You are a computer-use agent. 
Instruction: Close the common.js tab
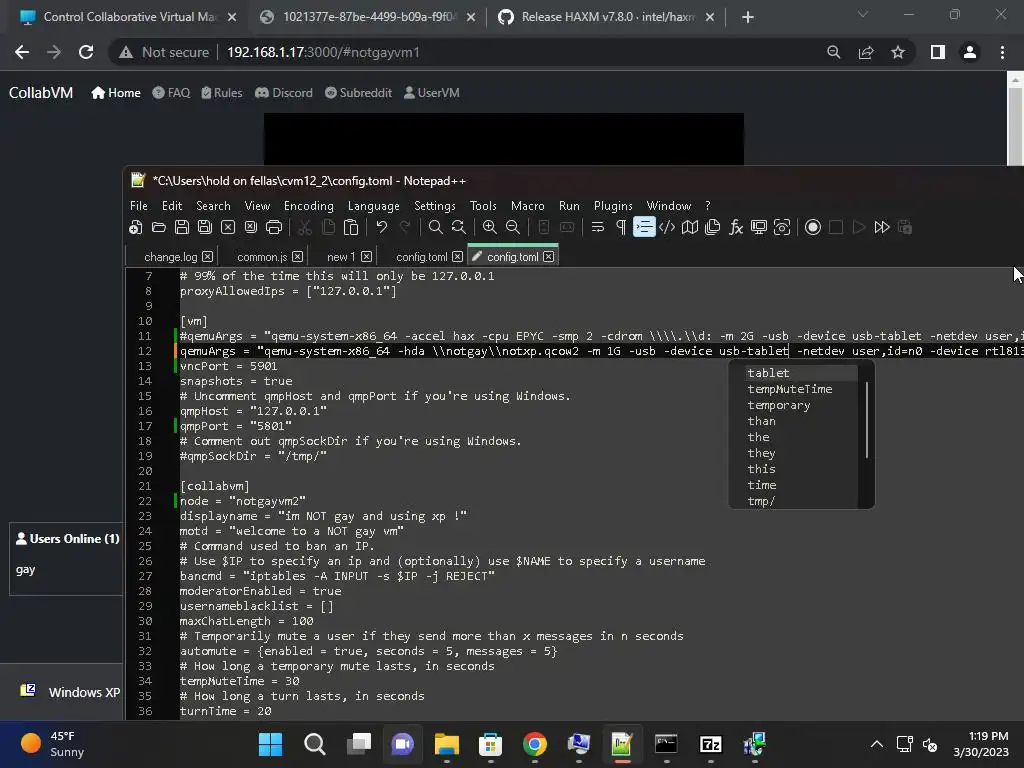click(x=297, y=257)
